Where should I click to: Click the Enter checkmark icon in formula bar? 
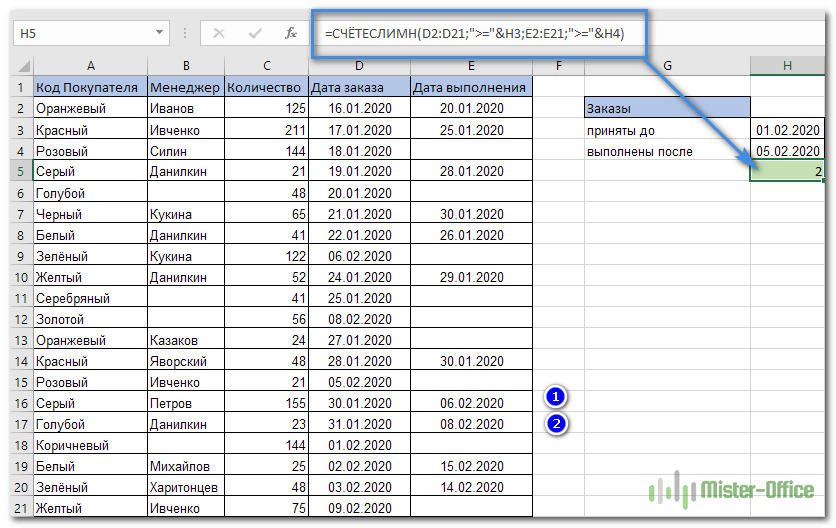click(254, 33)
